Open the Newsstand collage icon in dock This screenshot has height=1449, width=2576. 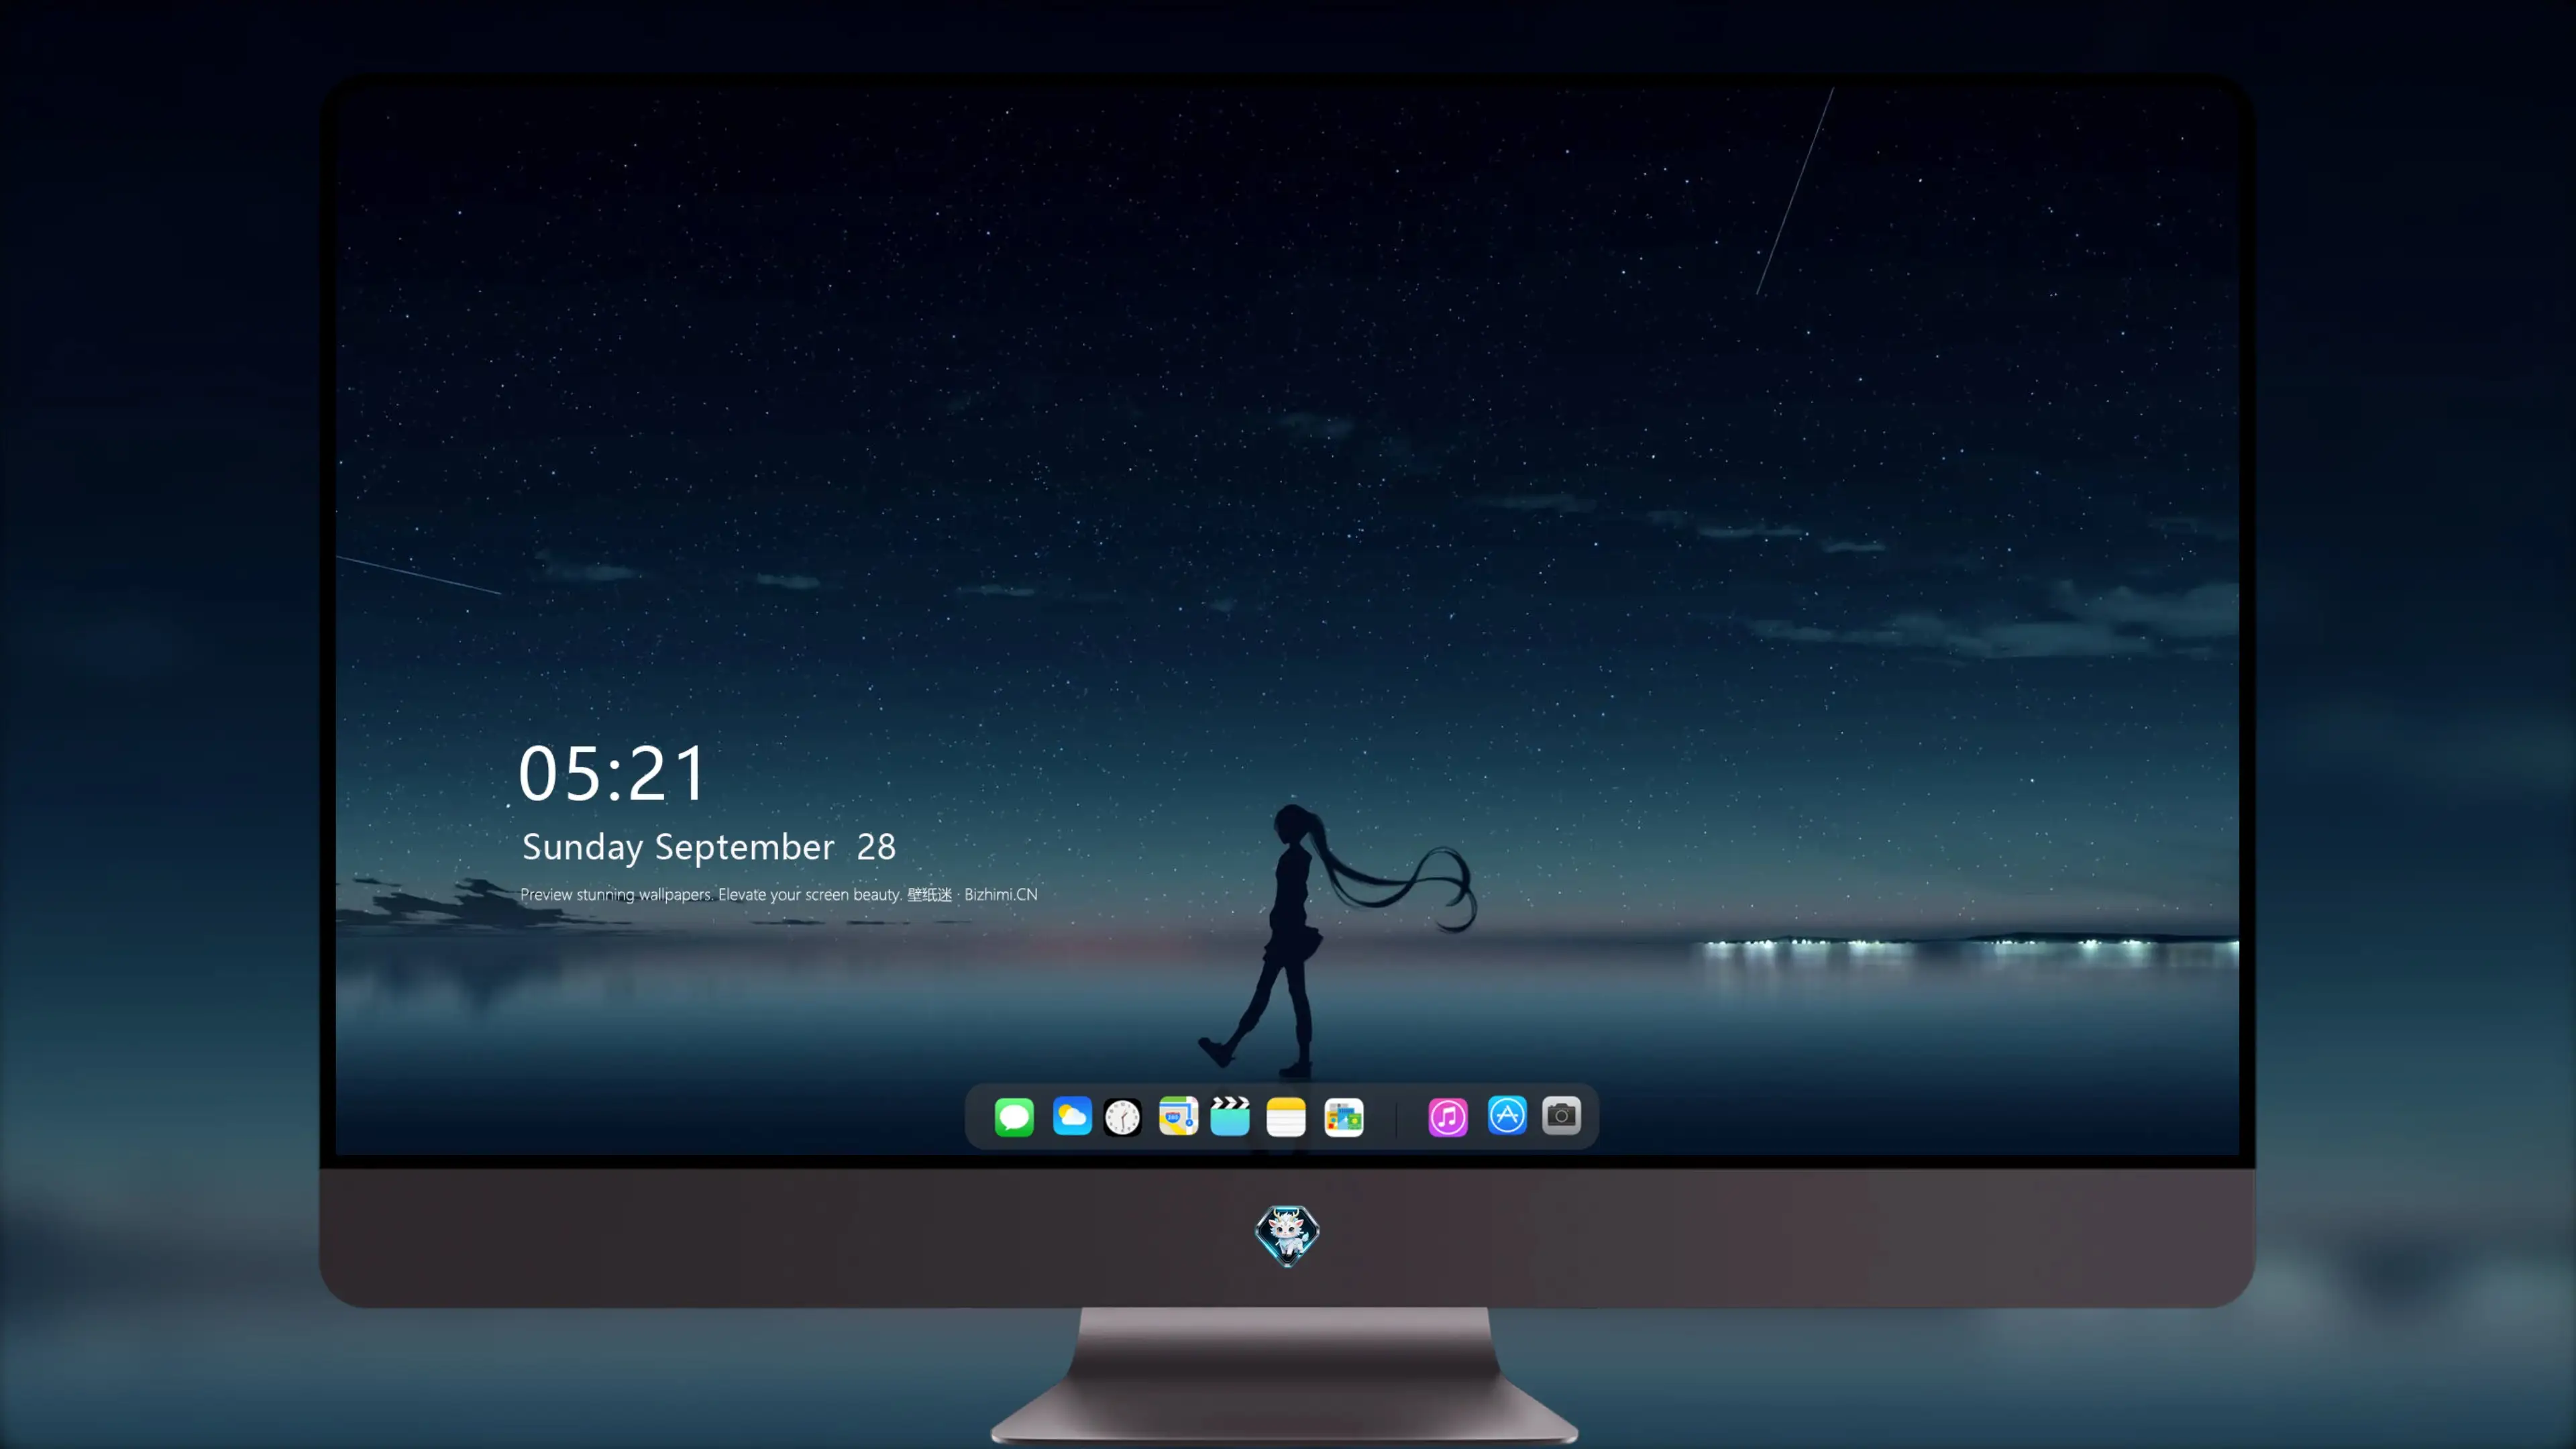(x=1344, y=1117)
